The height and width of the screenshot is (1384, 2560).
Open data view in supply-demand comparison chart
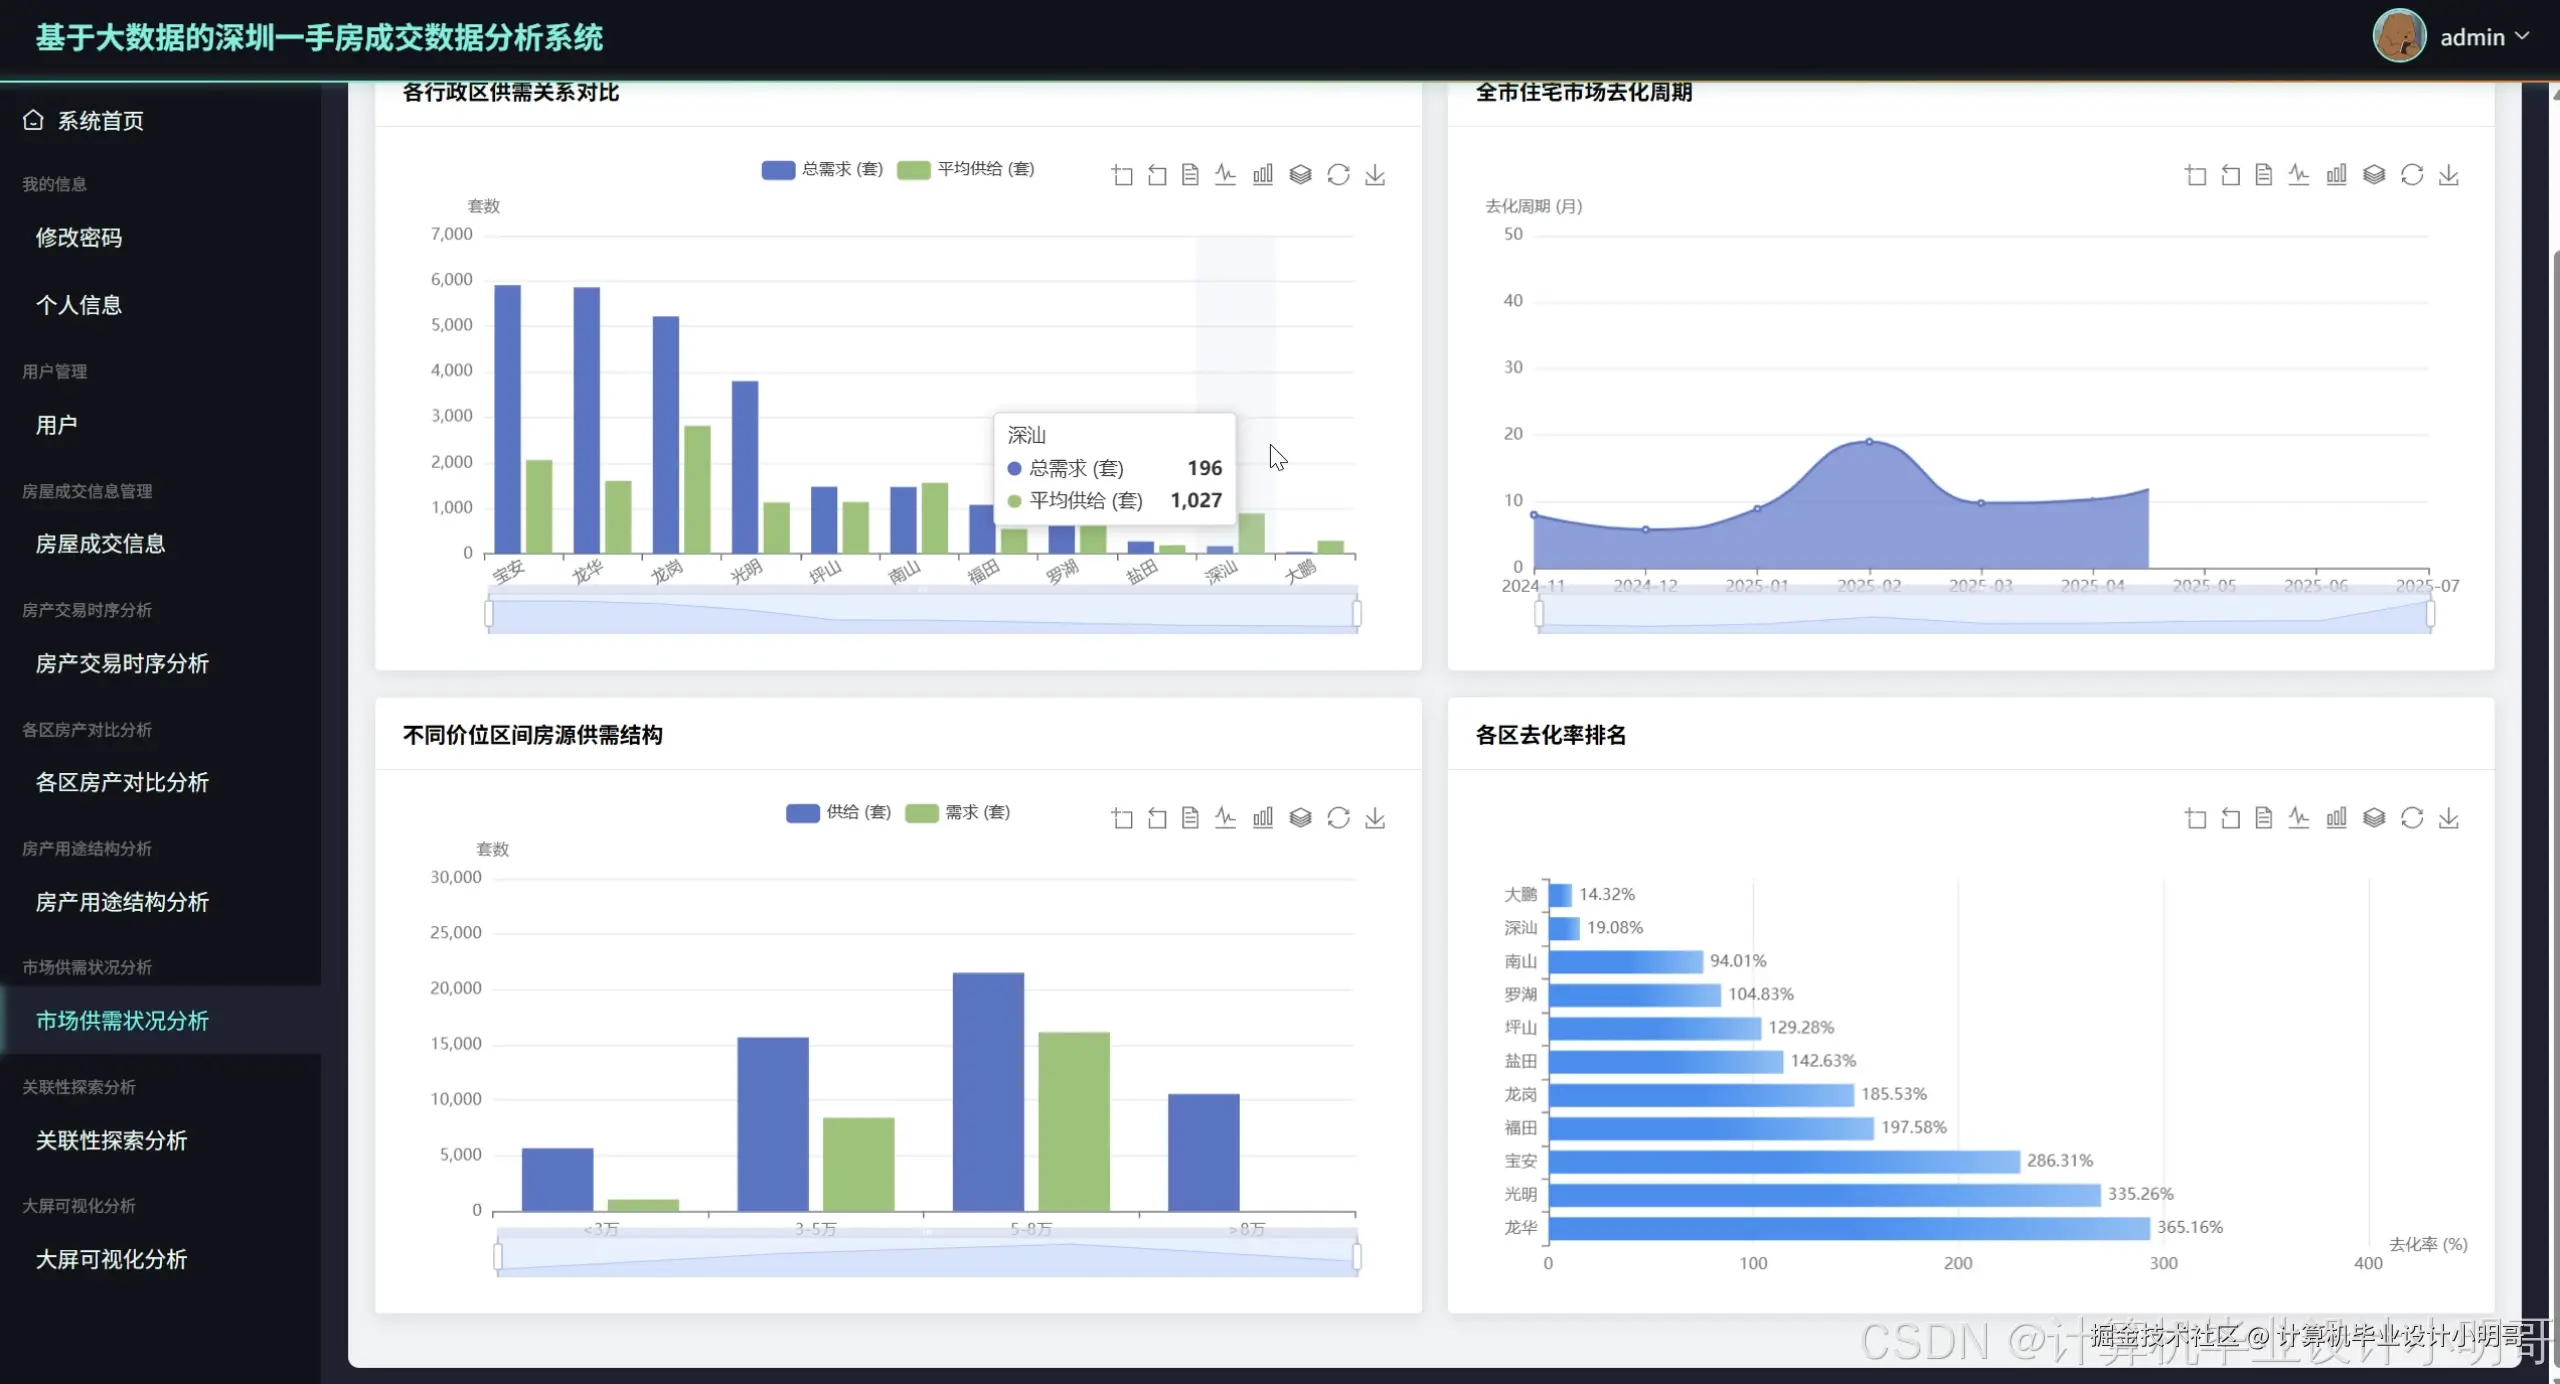coord(1190,175)
